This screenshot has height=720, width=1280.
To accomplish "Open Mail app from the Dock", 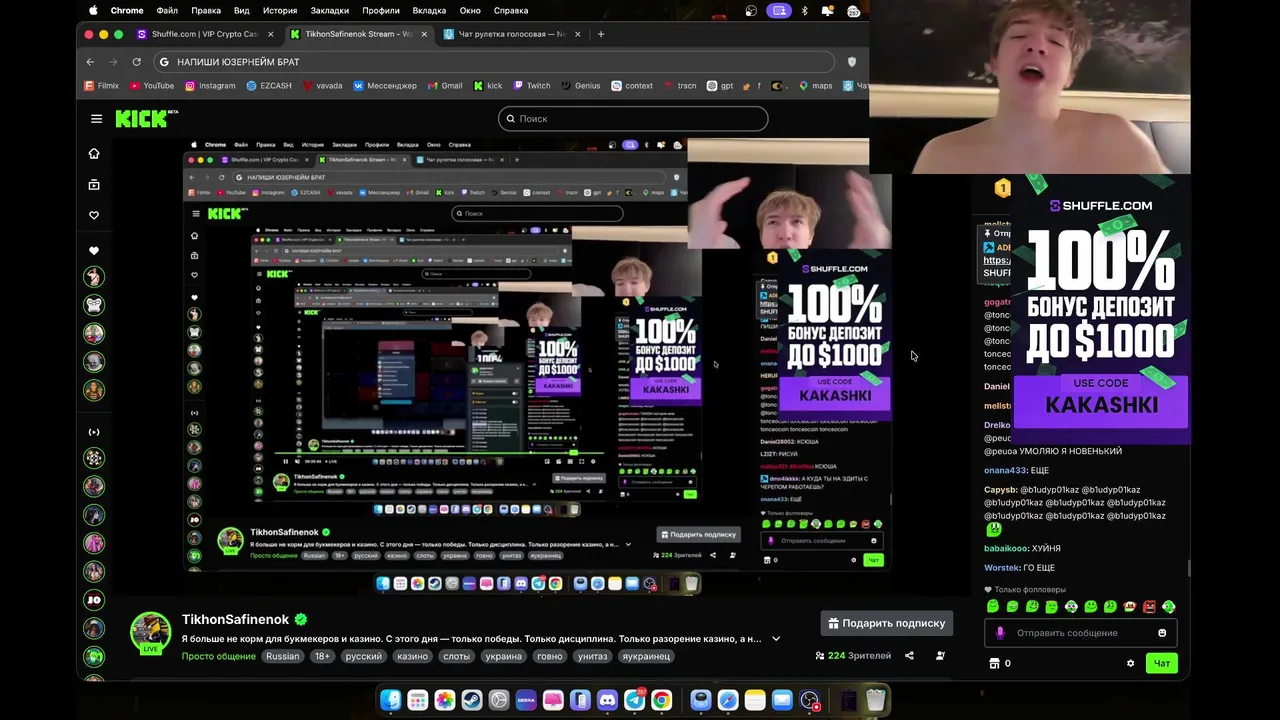I will pyautogui.click(x=782, y=701).
